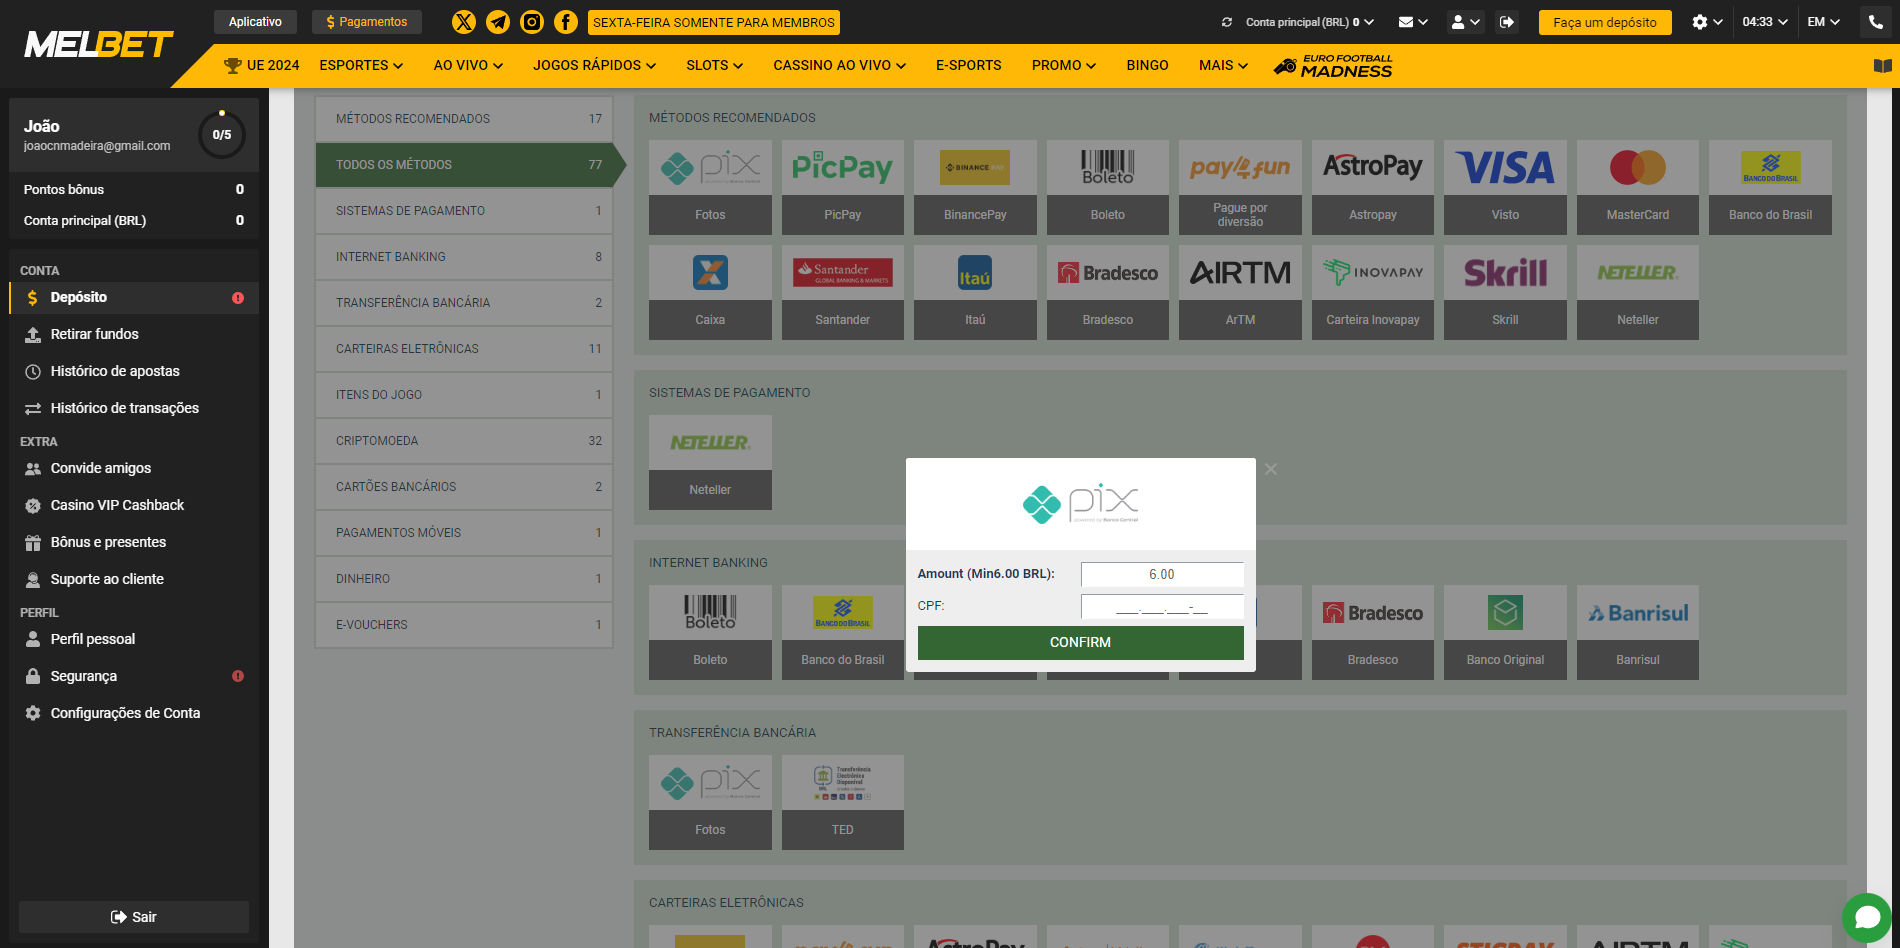
Task: Select CARTEIRAS ELETRÔNICAS category
Action: point(464,349)
